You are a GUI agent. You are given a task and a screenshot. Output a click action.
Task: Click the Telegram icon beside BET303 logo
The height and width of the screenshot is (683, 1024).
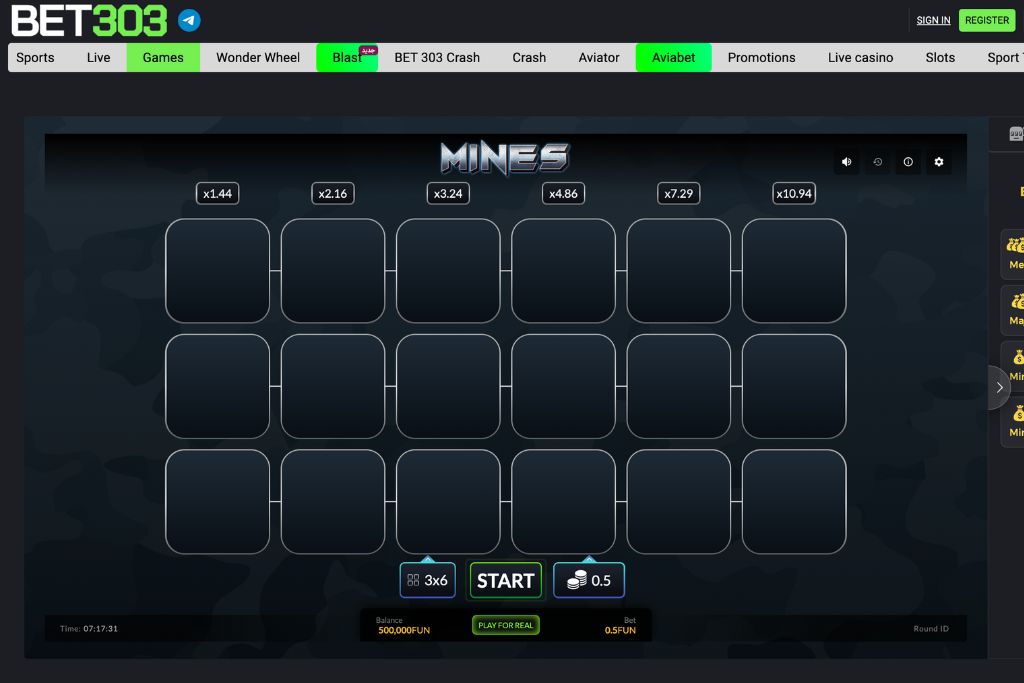[188, 20]
